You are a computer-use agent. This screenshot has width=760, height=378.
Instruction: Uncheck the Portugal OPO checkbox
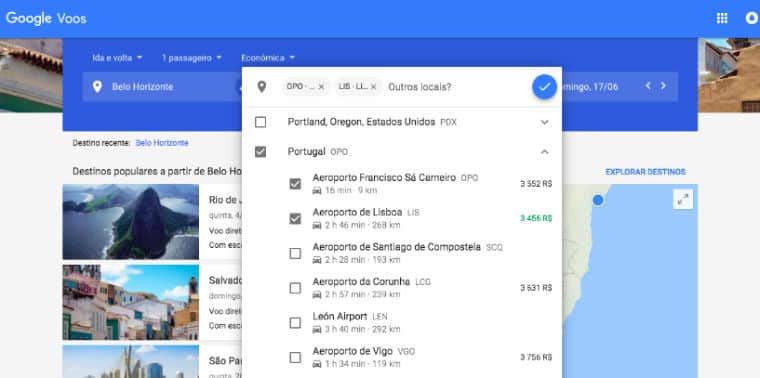(260, 152)
